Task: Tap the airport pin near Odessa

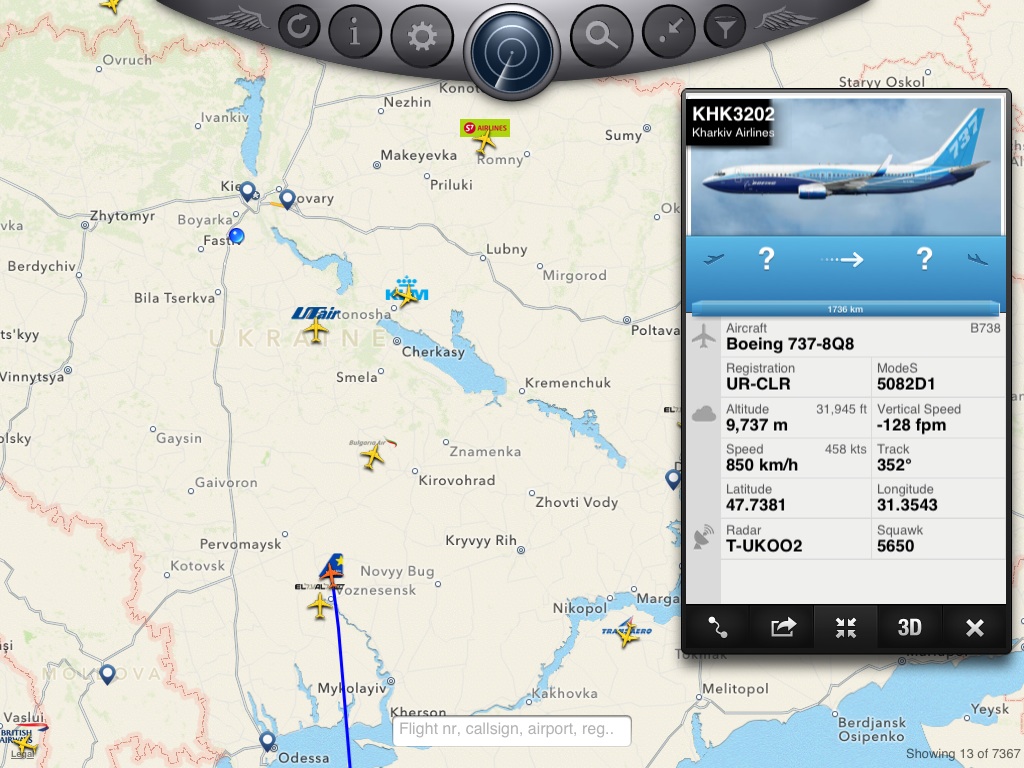Action: pyautogui.click(x=266, y=741)
